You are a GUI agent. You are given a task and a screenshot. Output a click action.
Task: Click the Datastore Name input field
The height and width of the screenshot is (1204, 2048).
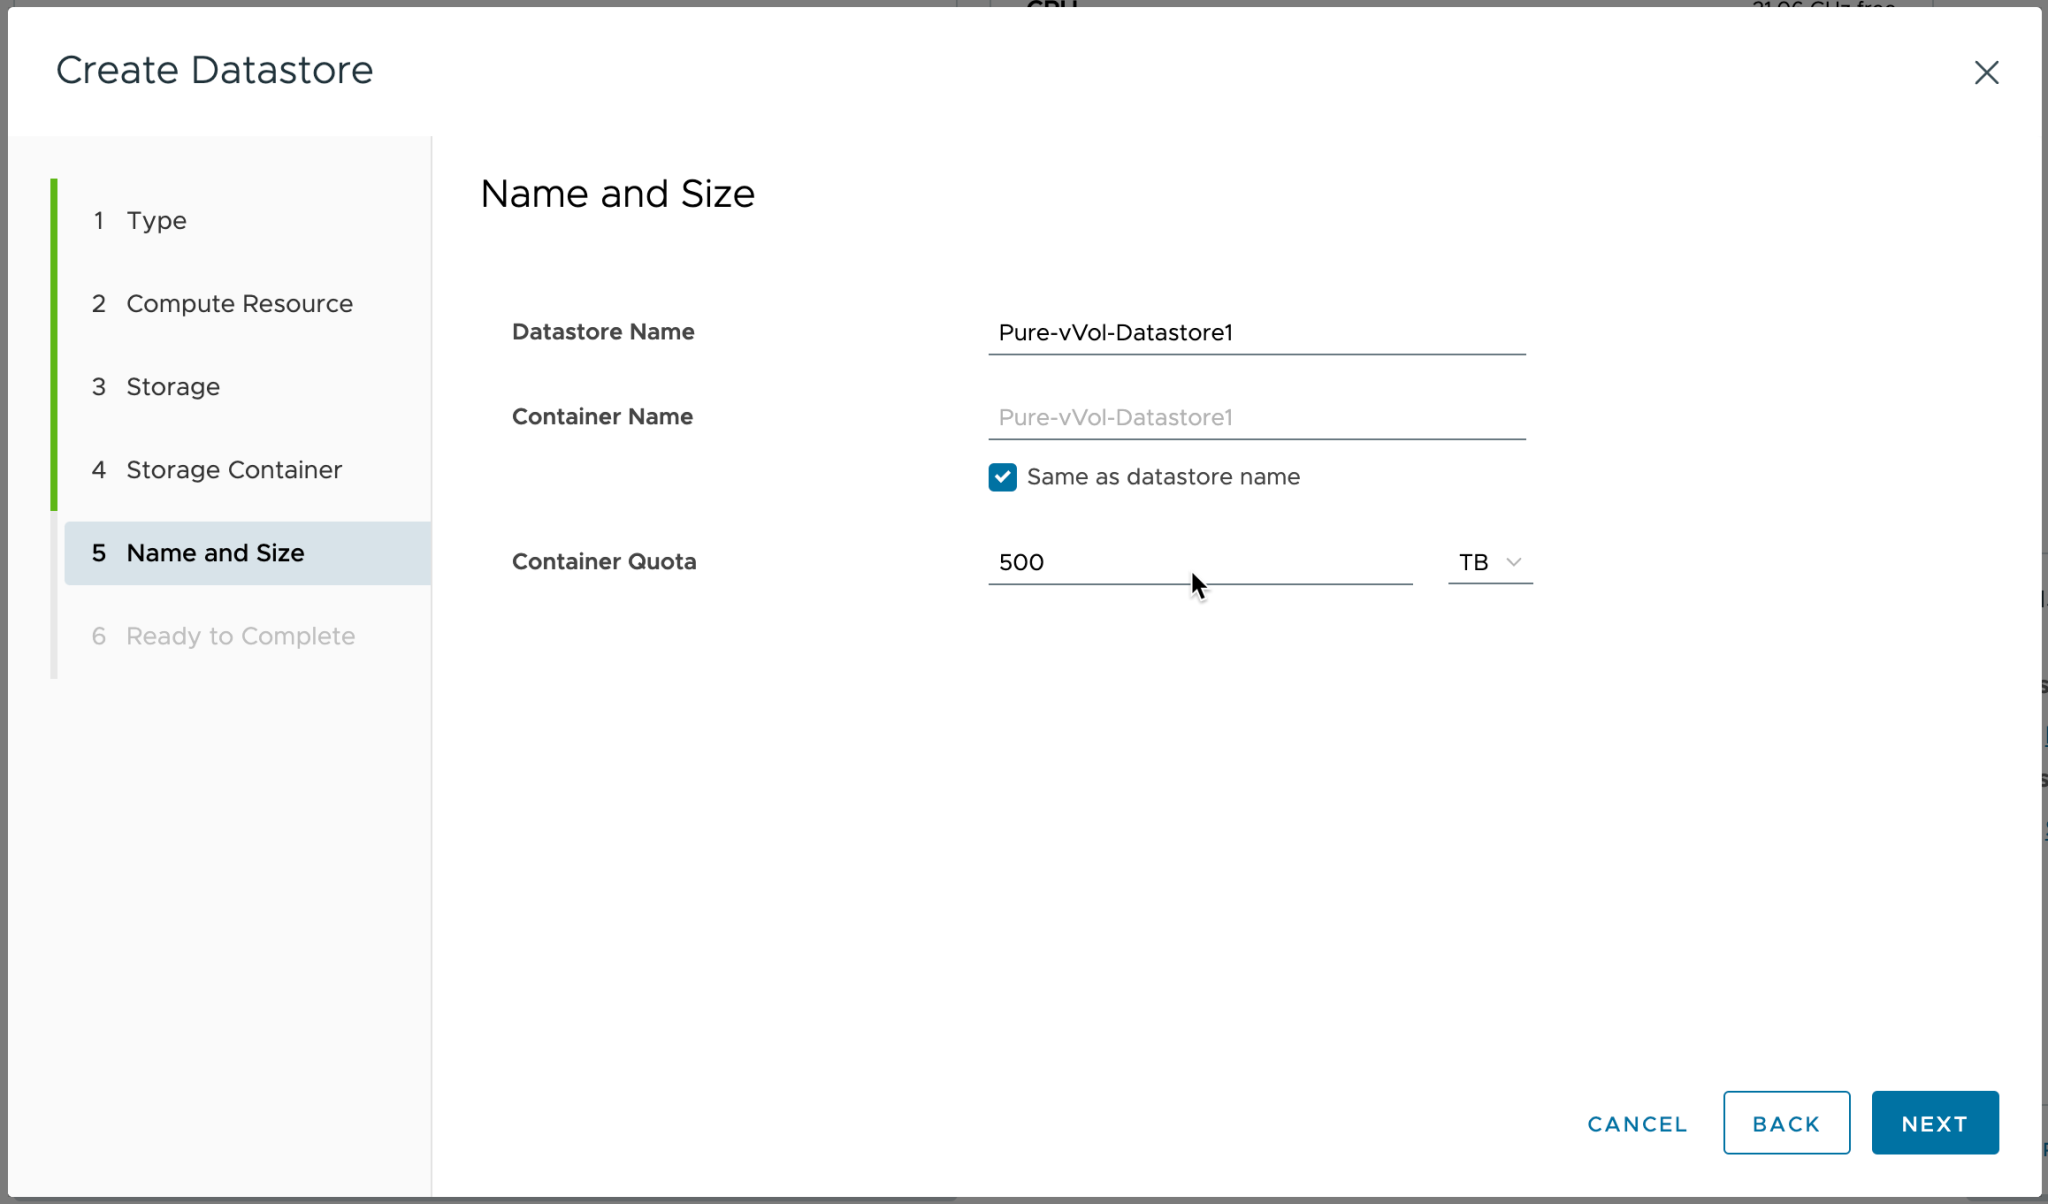[1256, 333]
